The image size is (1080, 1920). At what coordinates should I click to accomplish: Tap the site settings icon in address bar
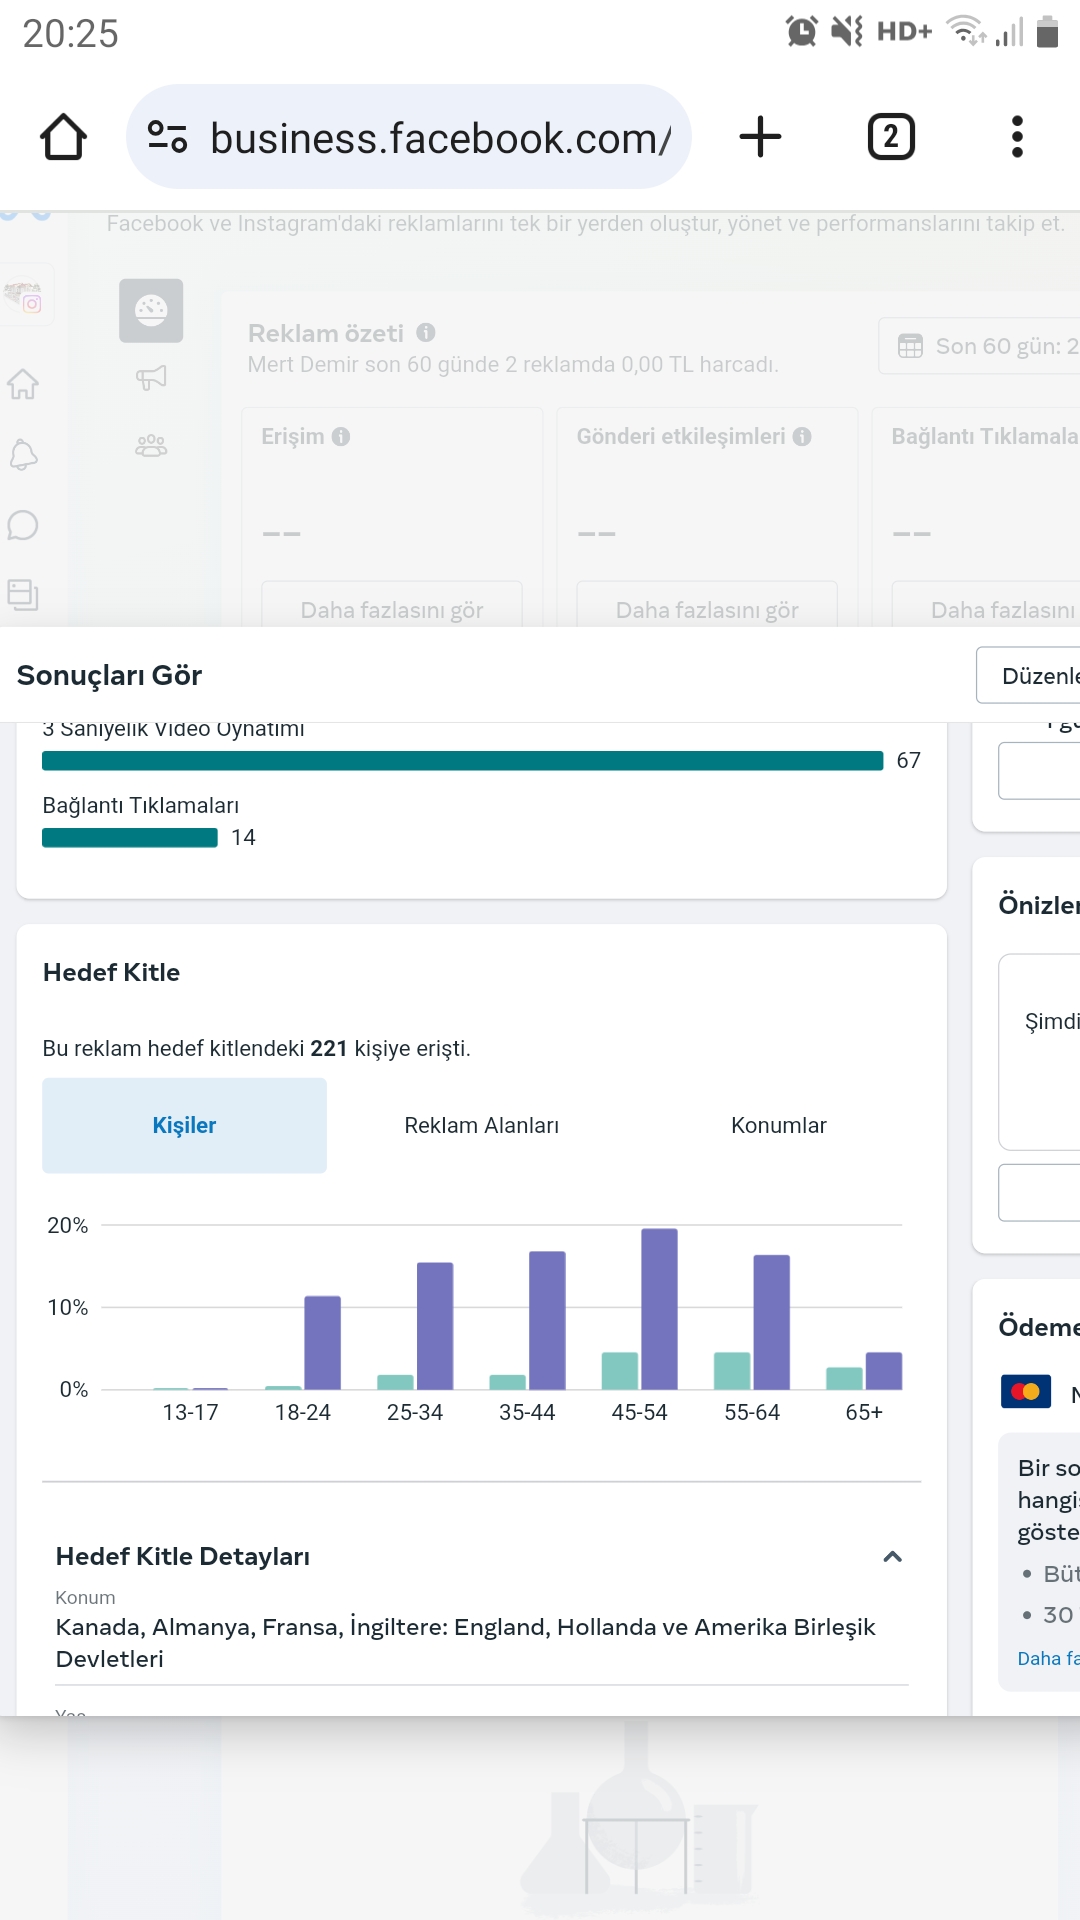[167, 136]
